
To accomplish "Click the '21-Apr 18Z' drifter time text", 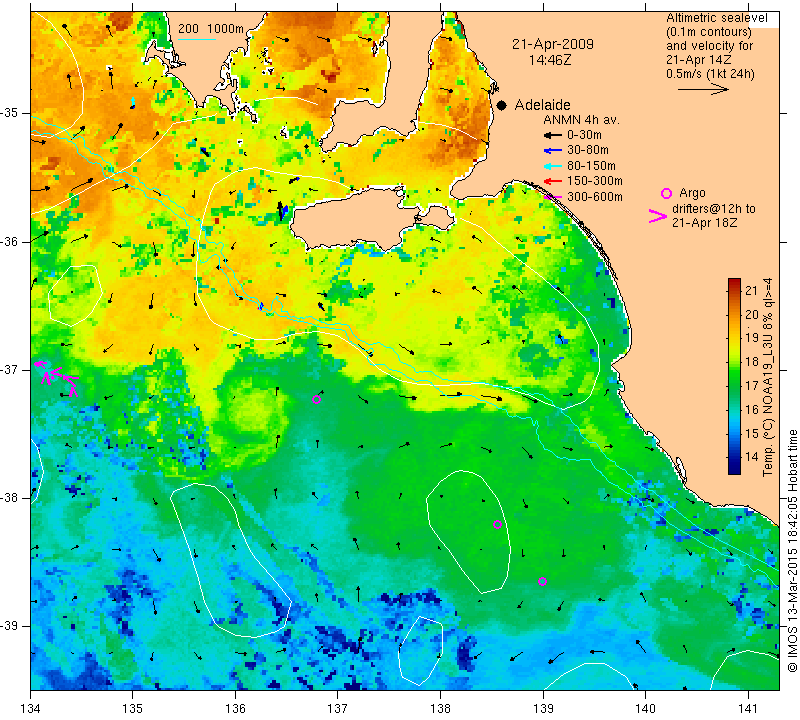I will click(705, 223).
